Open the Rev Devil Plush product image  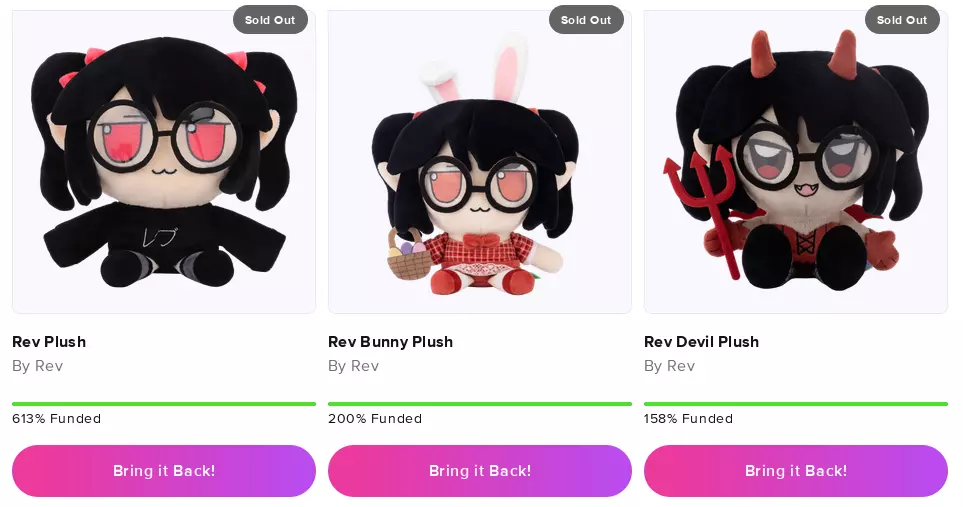tap(796, 162)
